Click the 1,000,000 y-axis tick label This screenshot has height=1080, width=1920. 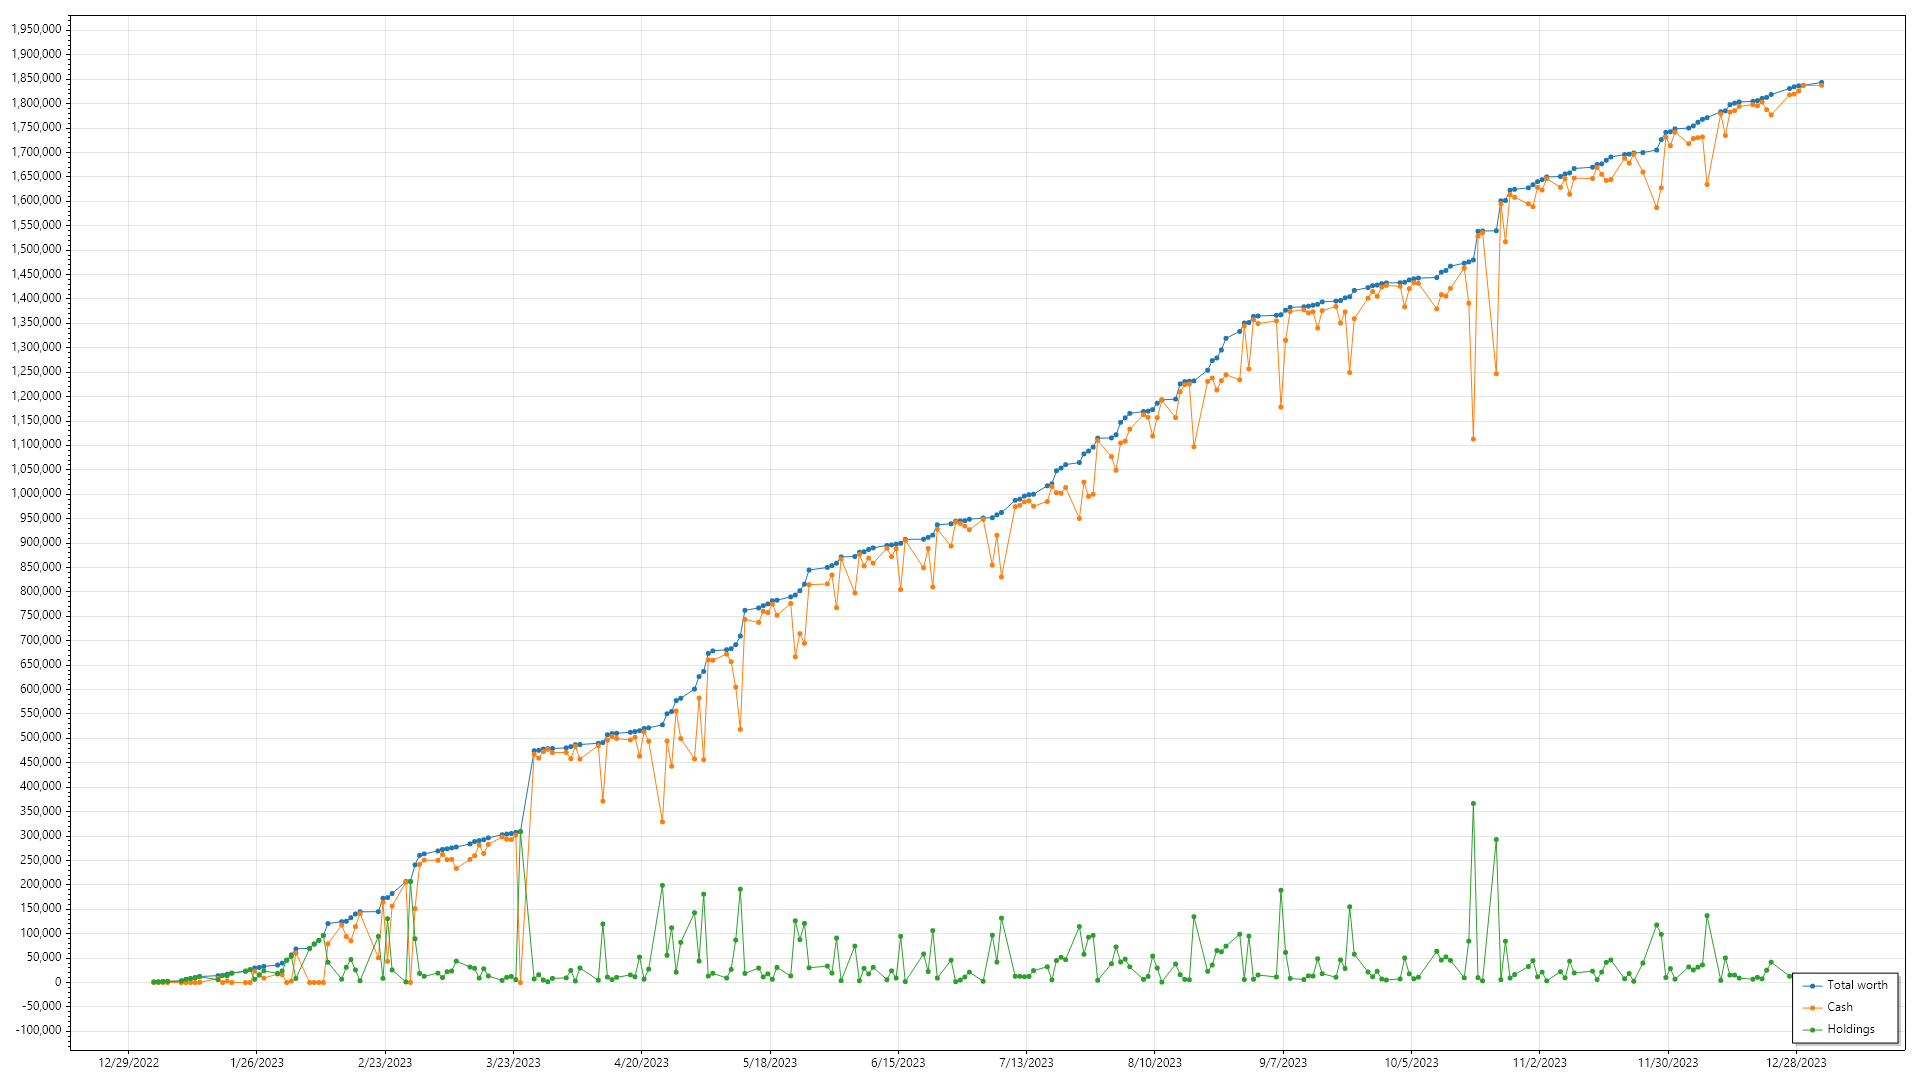point(36,493)
